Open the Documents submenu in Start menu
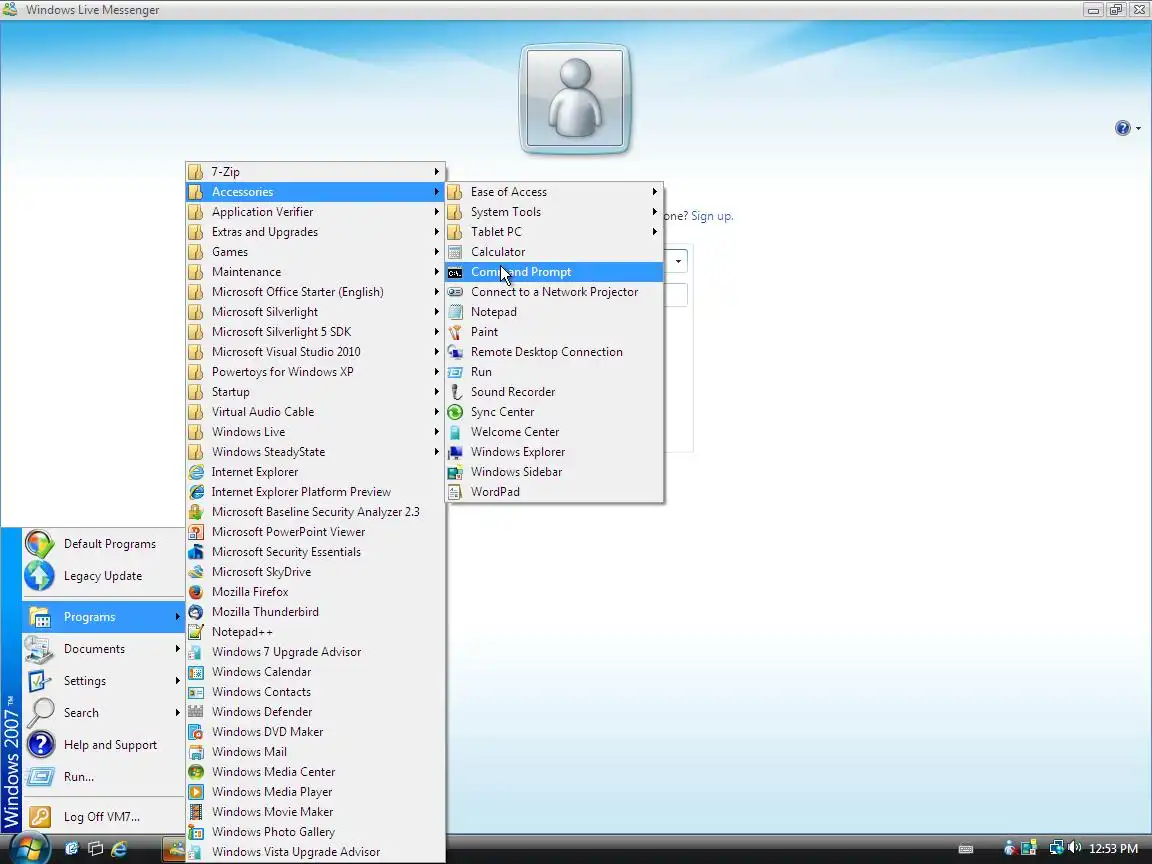 (103, 649)
